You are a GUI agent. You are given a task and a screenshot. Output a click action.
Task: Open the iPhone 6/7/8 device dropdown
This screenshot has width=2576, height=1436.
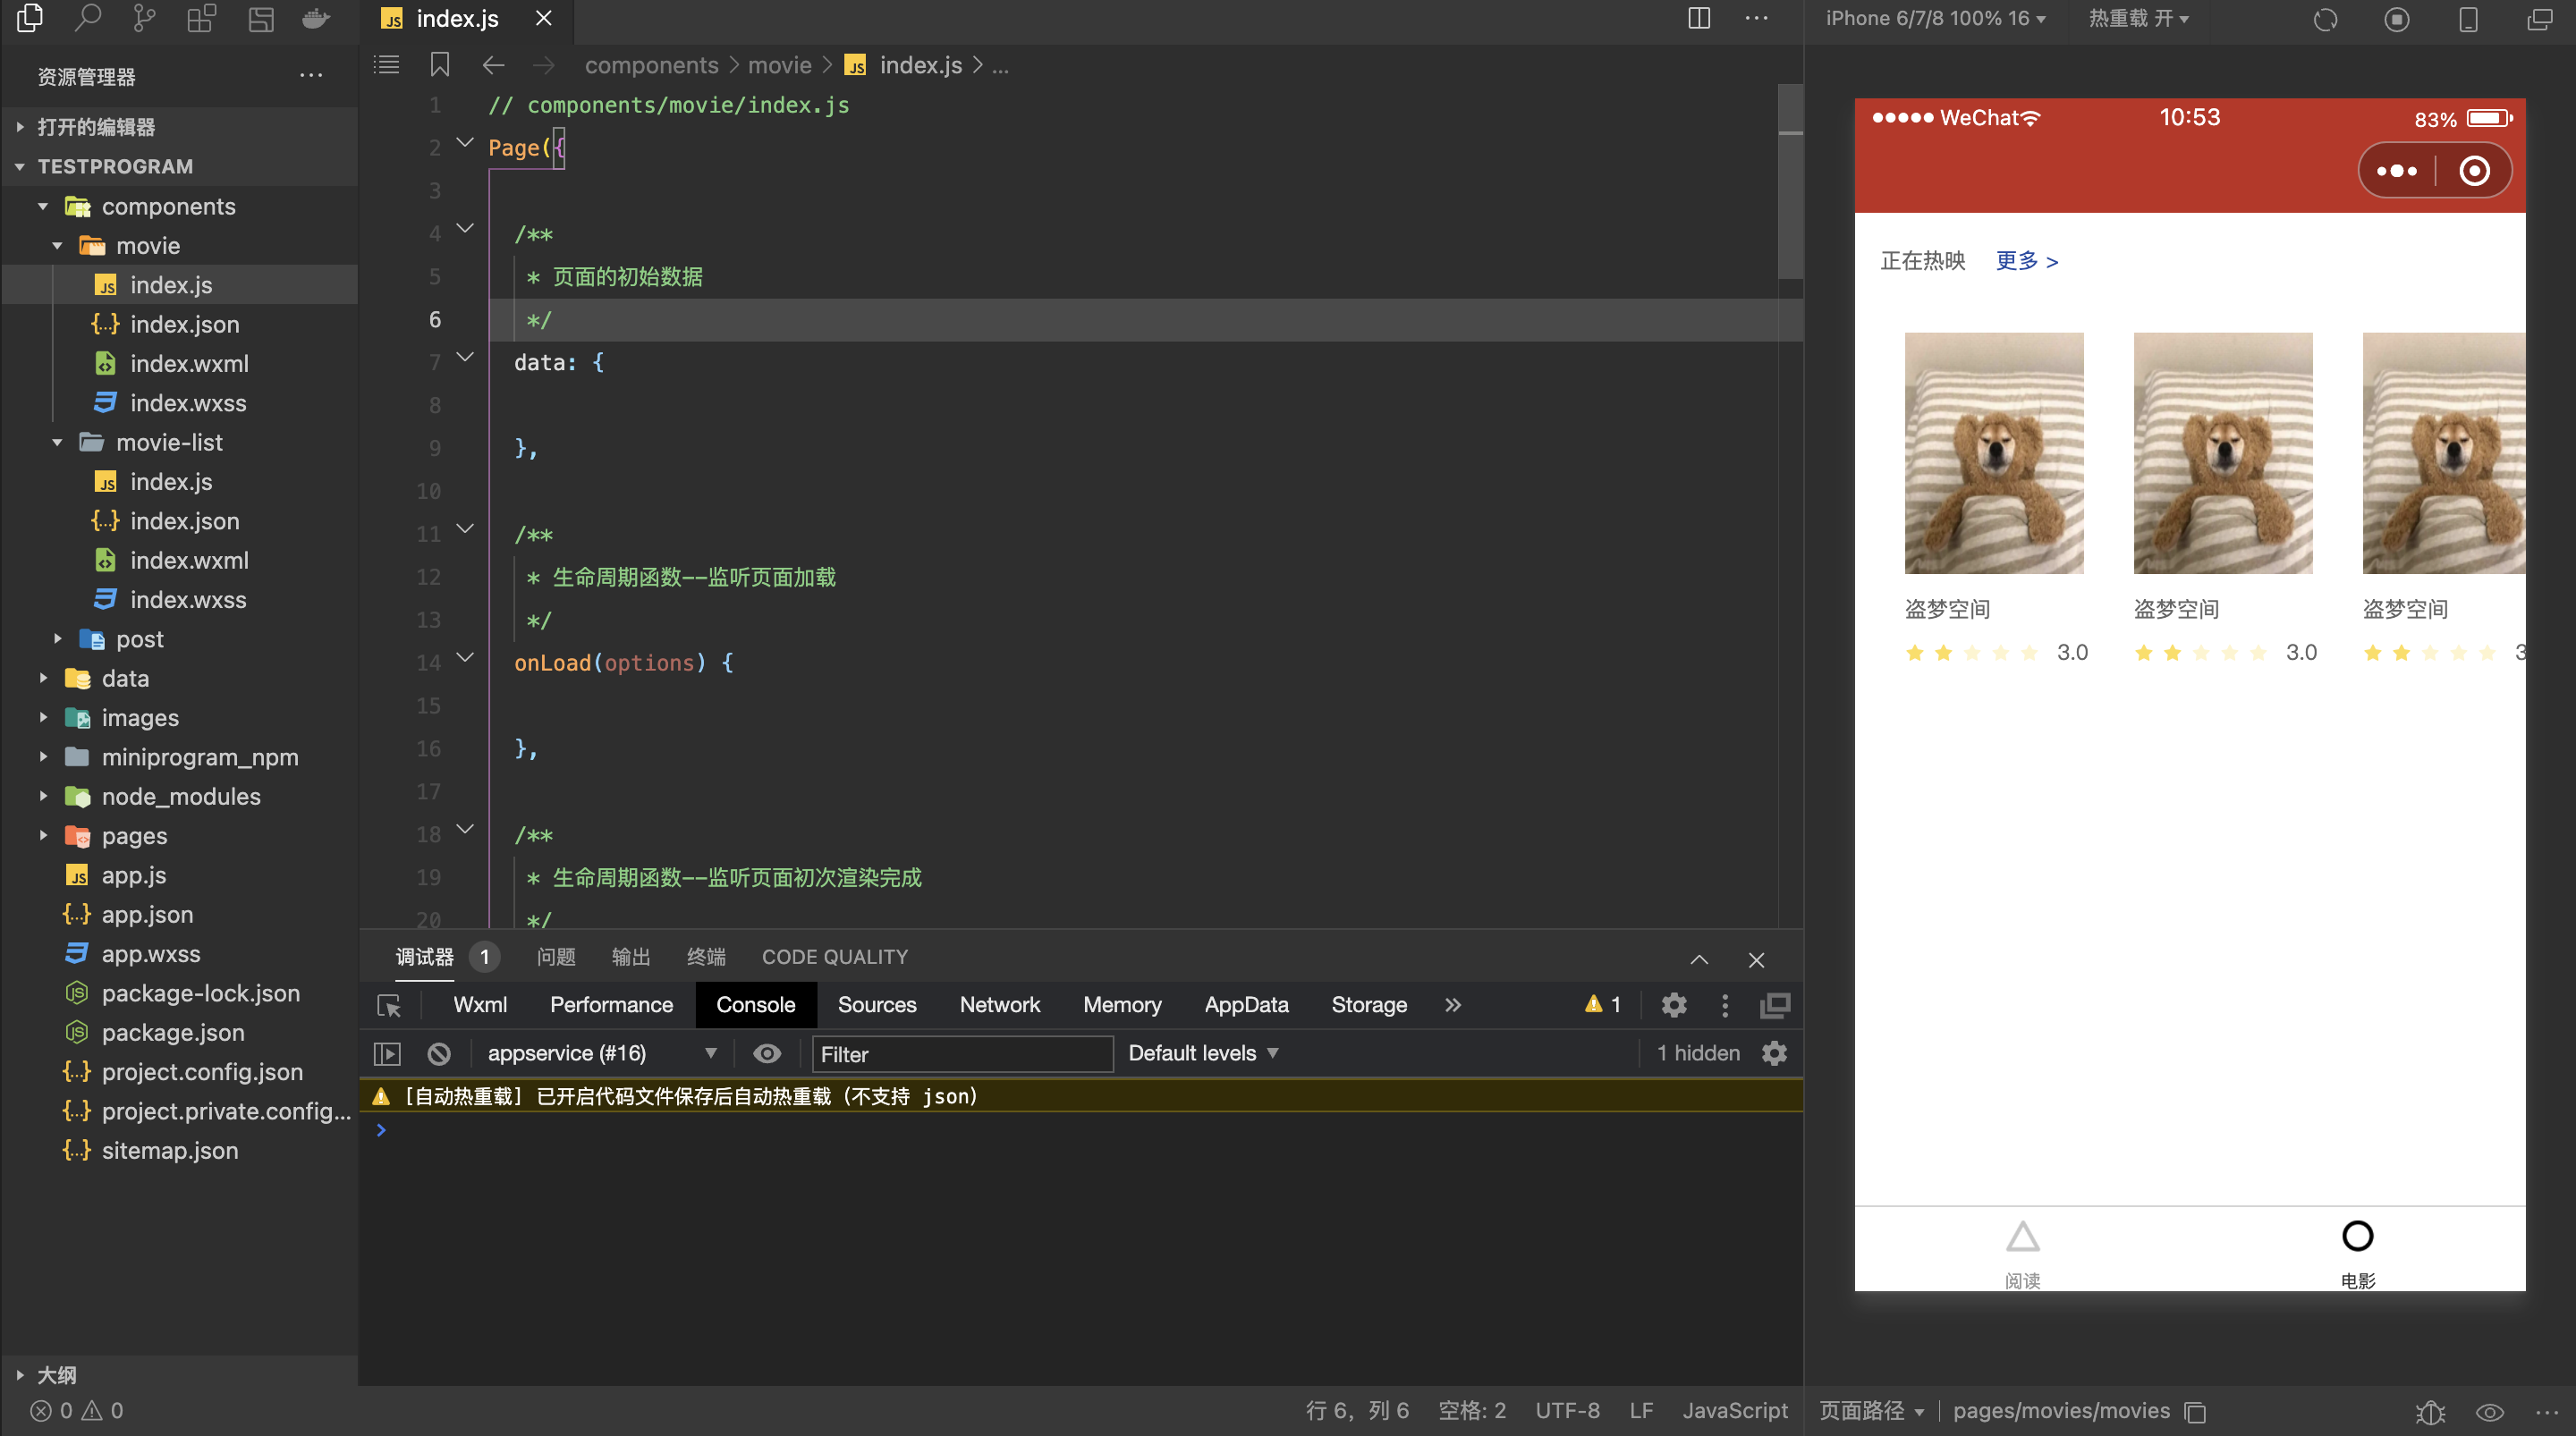pos(1936,18)
